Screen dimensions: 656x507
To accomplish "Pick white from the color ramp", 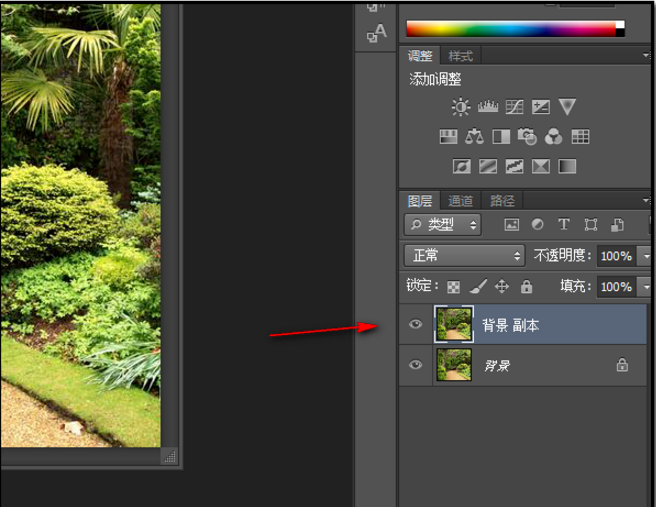I will 620,25.
